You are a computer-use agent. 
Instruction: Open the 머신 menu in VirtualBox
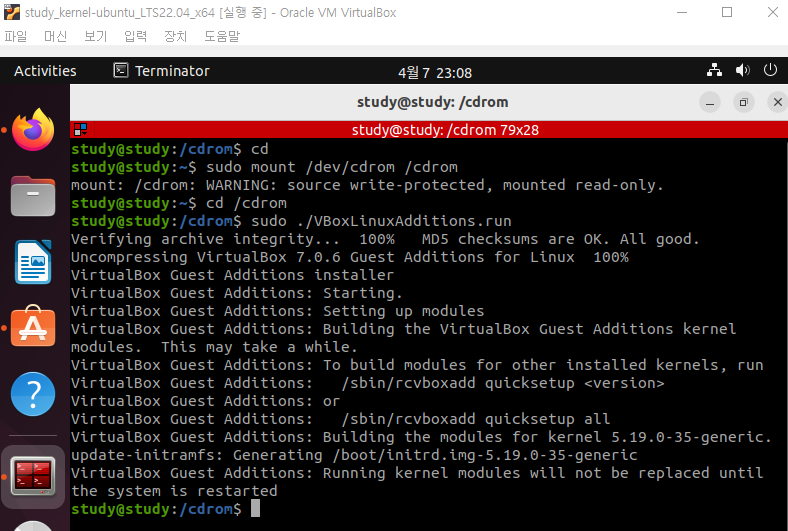click(x=55, y=36)
